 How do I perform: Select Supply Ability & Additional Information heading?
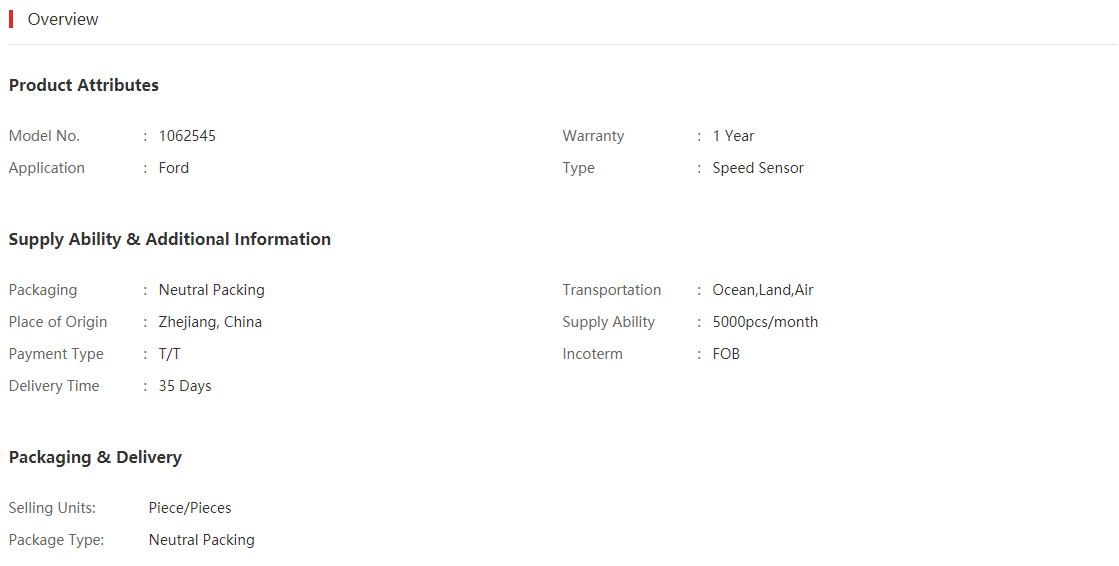pos(170,239)
